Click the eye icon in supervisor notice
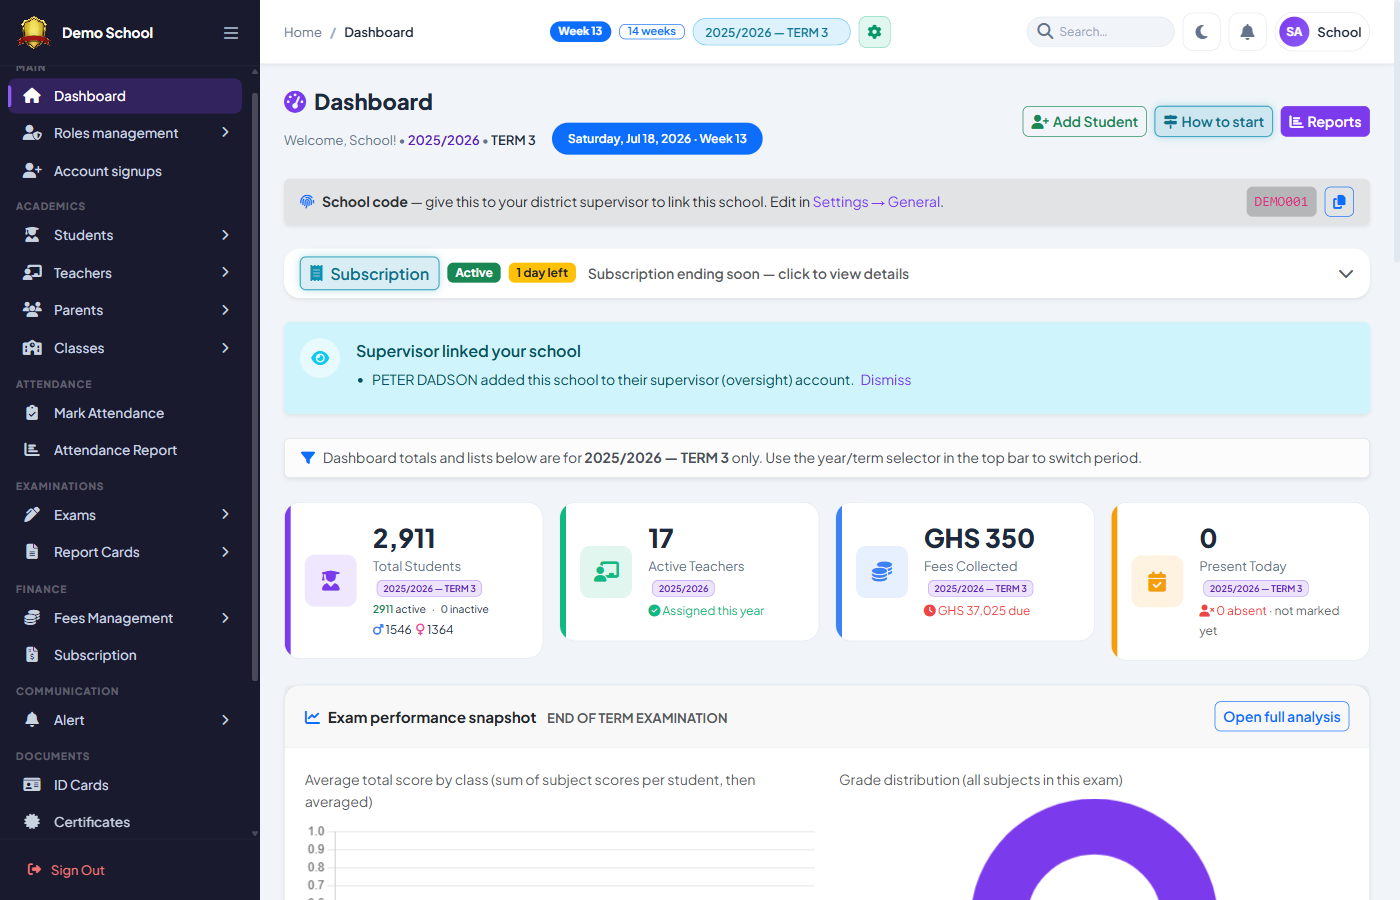Screen dimensions: 1400x900 [x=320, y=358]
